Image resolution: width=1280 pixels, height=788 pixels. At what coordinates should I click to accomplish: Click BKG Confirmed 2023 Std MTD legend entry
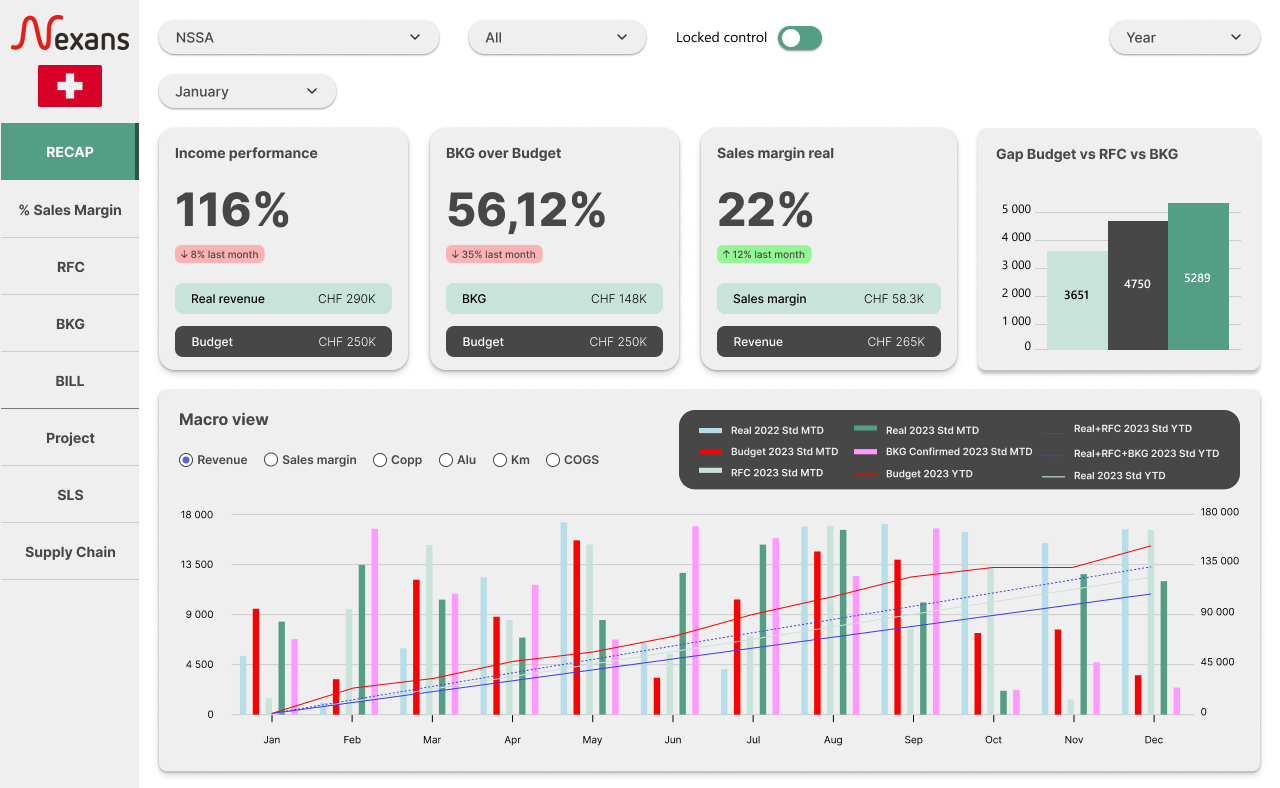click(943, 452)
